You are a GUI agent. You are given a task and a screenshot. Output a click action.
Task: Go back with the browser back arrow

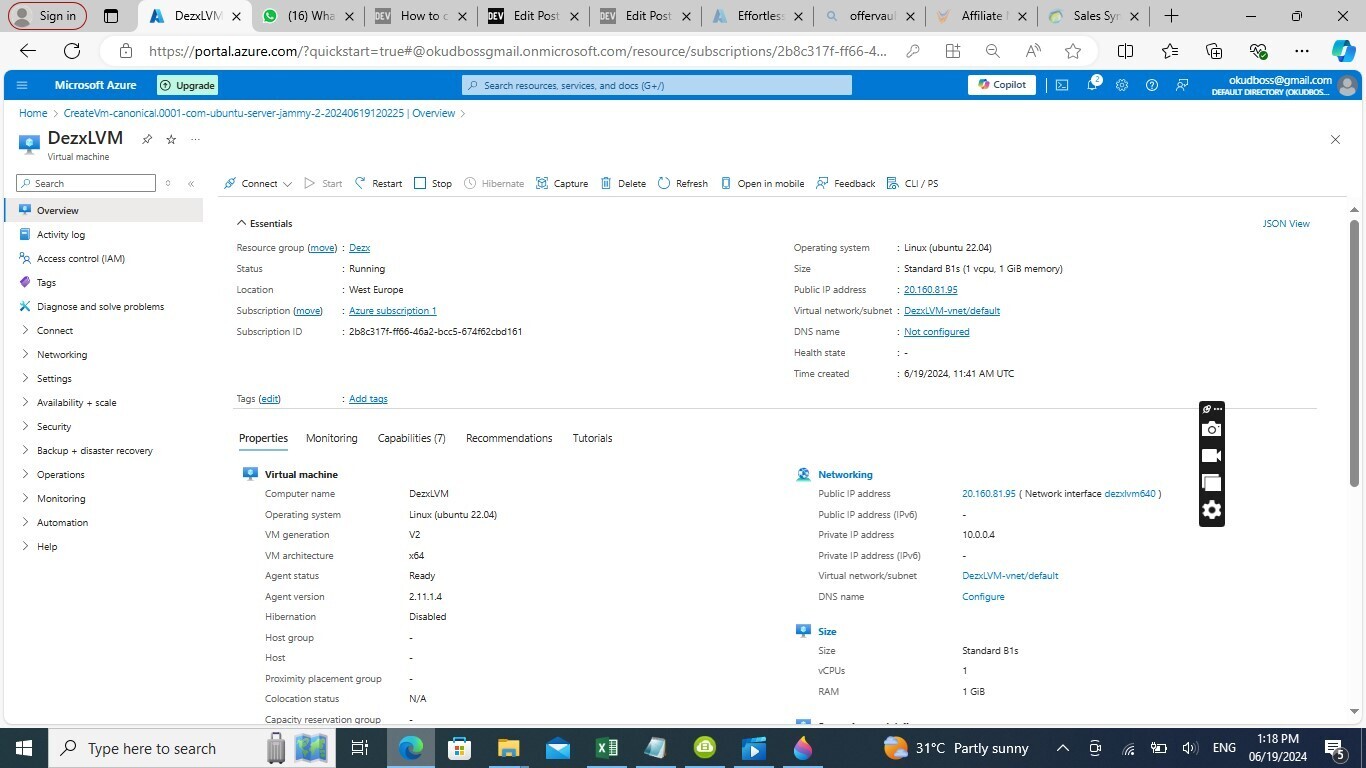(x=28, y=51)
